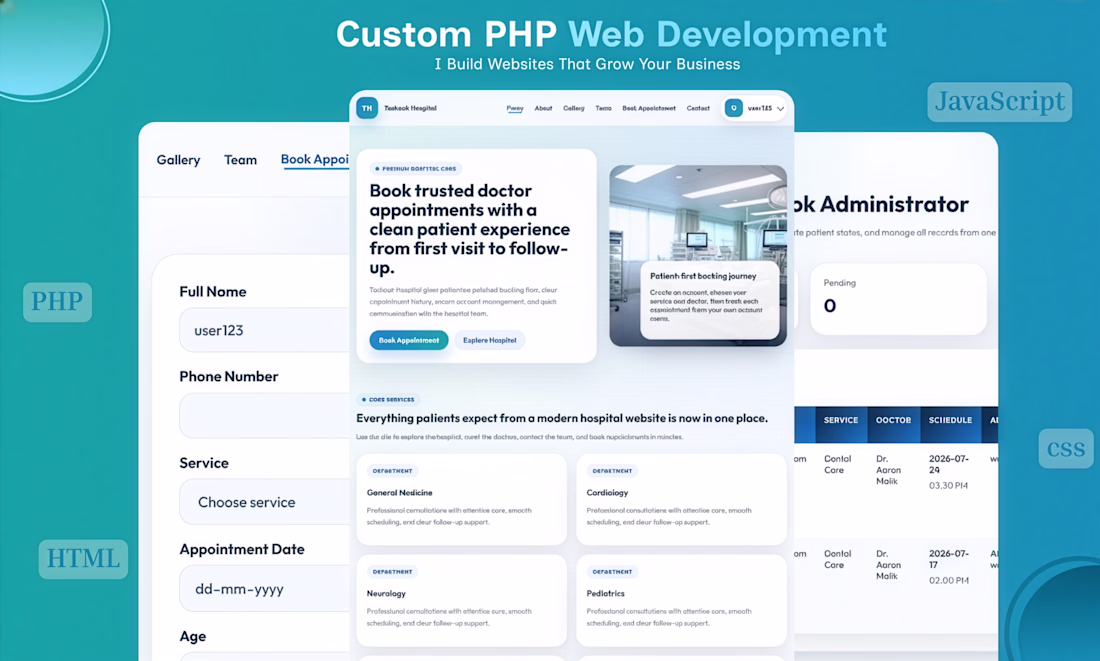
Task: Open the Neurology department card
Action: 462,601
